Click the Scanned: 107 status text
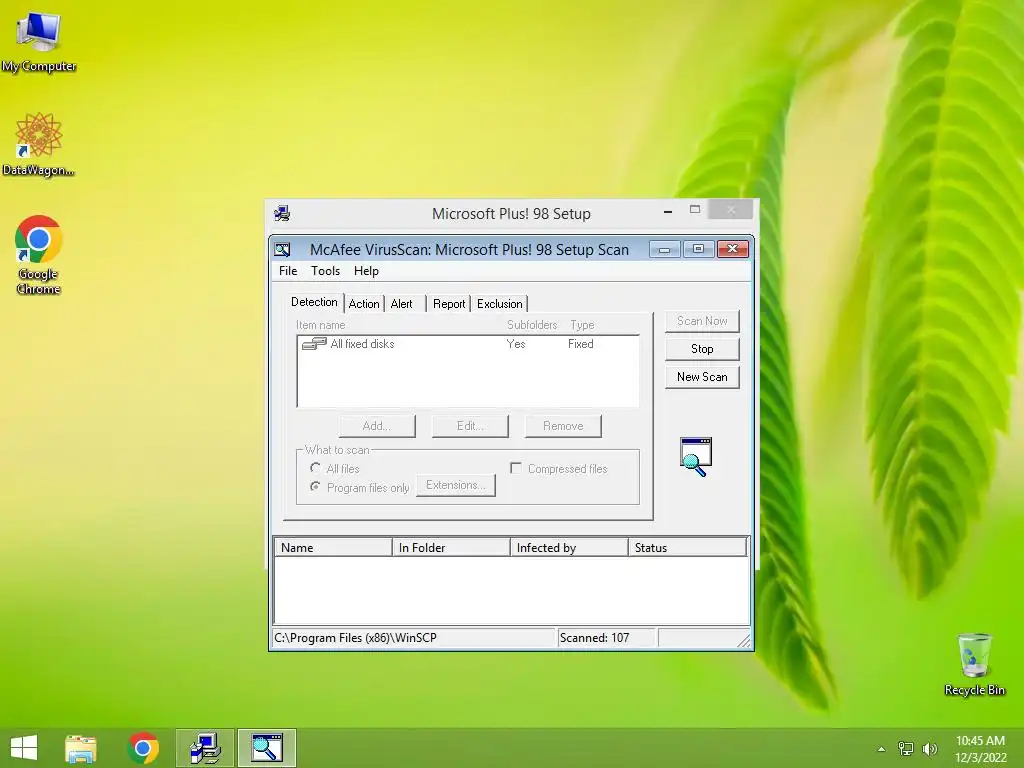The image size is (1024, 768). 594,638
